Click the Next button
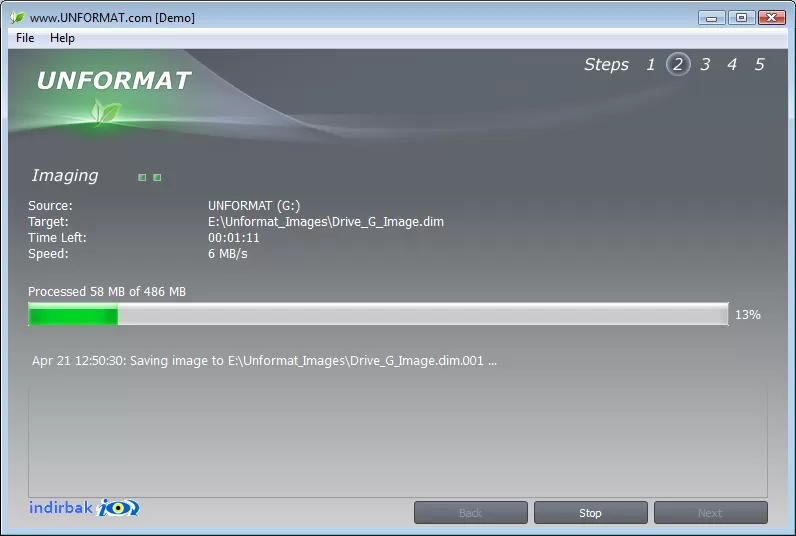This screenshot has height=536, width=796. [x=710, y=513]
